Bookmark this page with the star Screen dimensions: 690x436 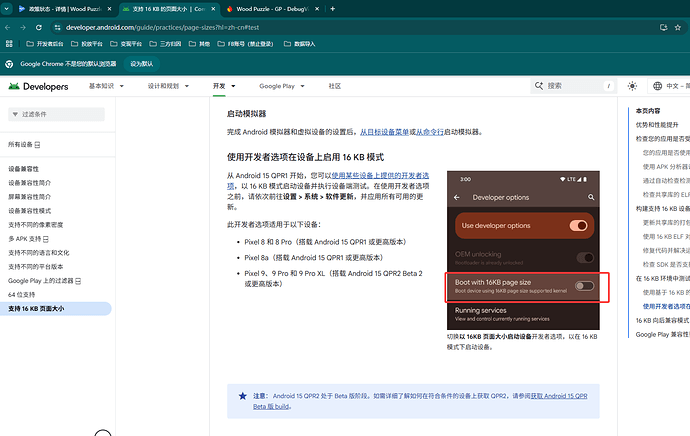click(678, 27)
